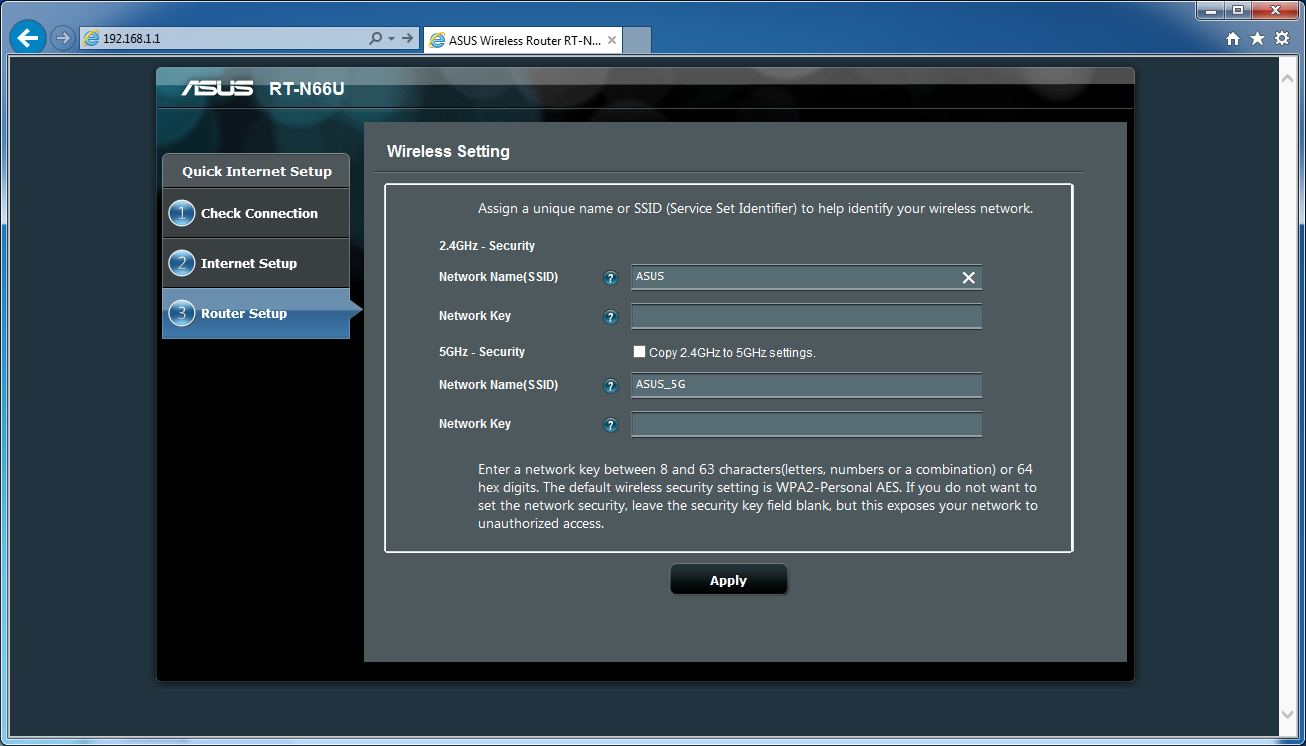Click the circled number 3 step icon
Screen dimensions: 1306x746
(181, 313)
